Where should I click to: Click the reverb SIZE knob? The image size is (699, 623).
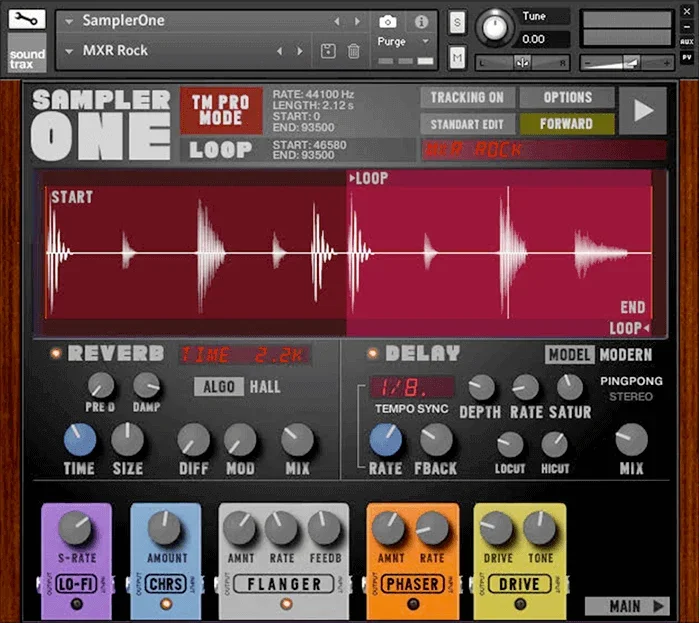pos(127,440)
